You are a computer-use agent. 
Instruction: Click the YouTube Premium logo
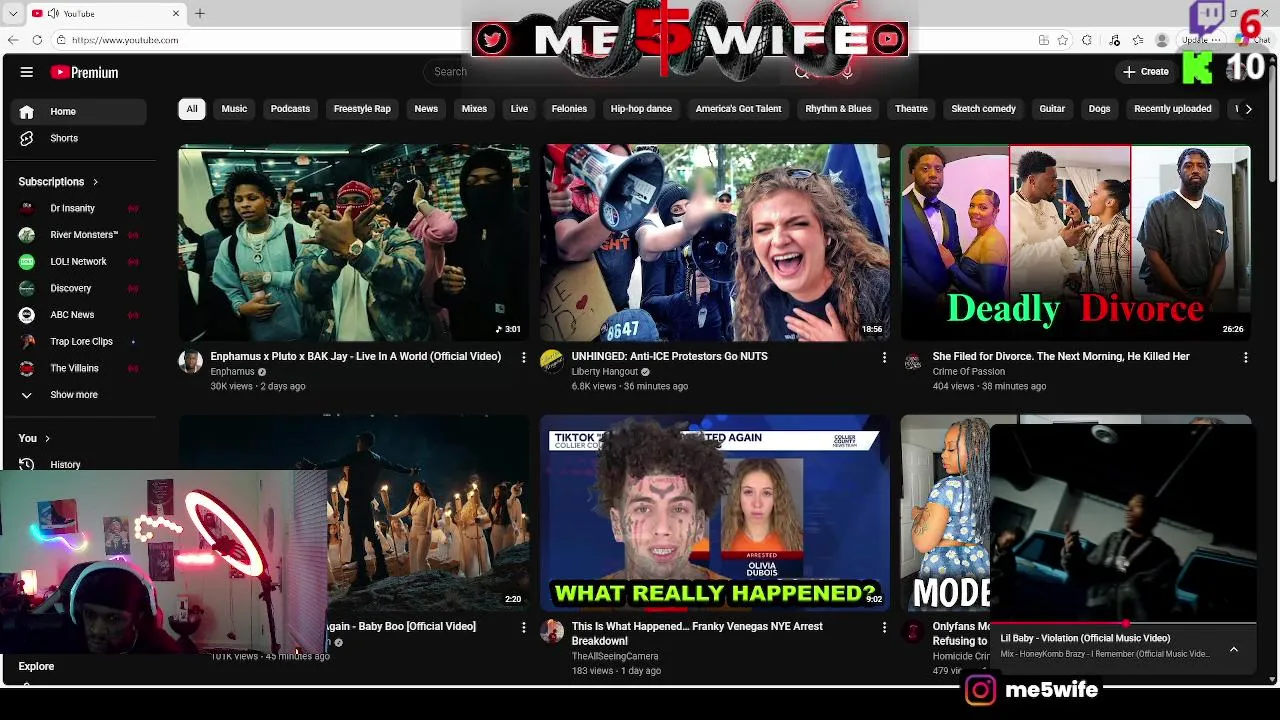tap(85, 72)
